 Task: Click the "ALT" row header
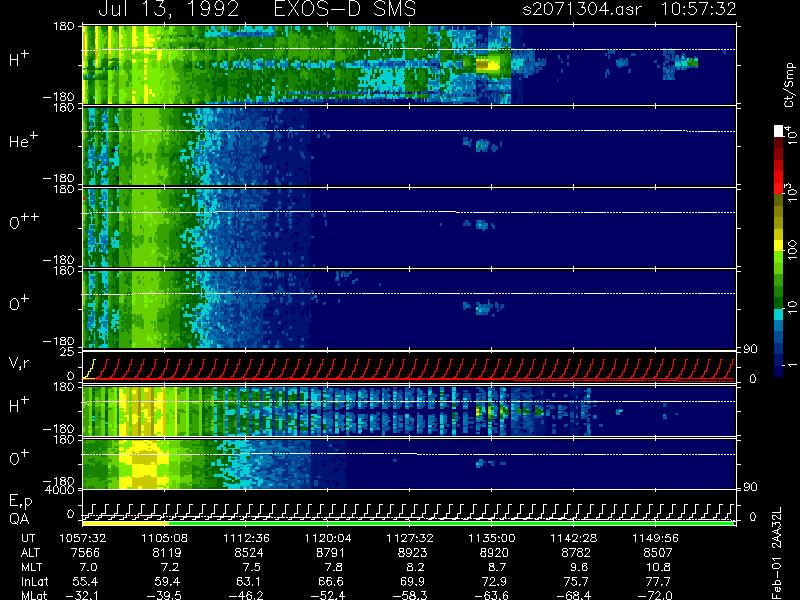[x=30, y=553]
